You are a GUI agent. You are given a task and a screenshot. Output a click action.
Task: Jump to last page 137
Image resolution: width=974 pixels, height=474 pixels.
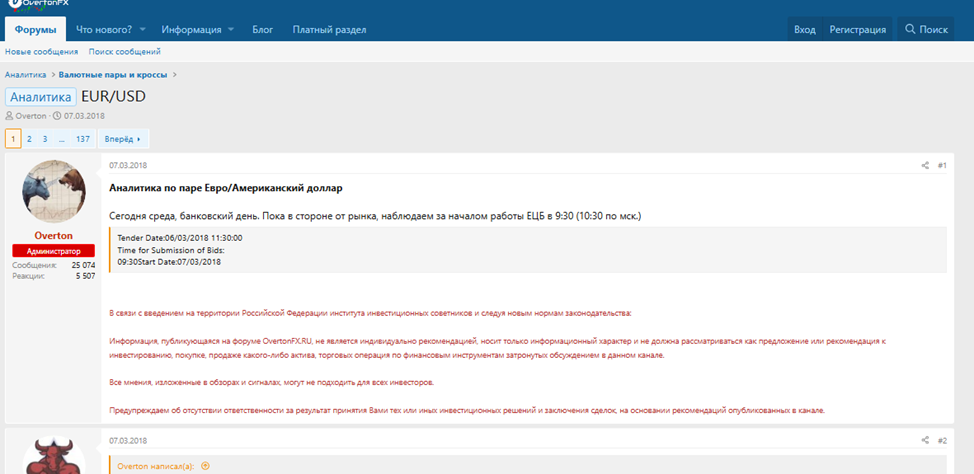pyautogui.click(x=83, y=139)
